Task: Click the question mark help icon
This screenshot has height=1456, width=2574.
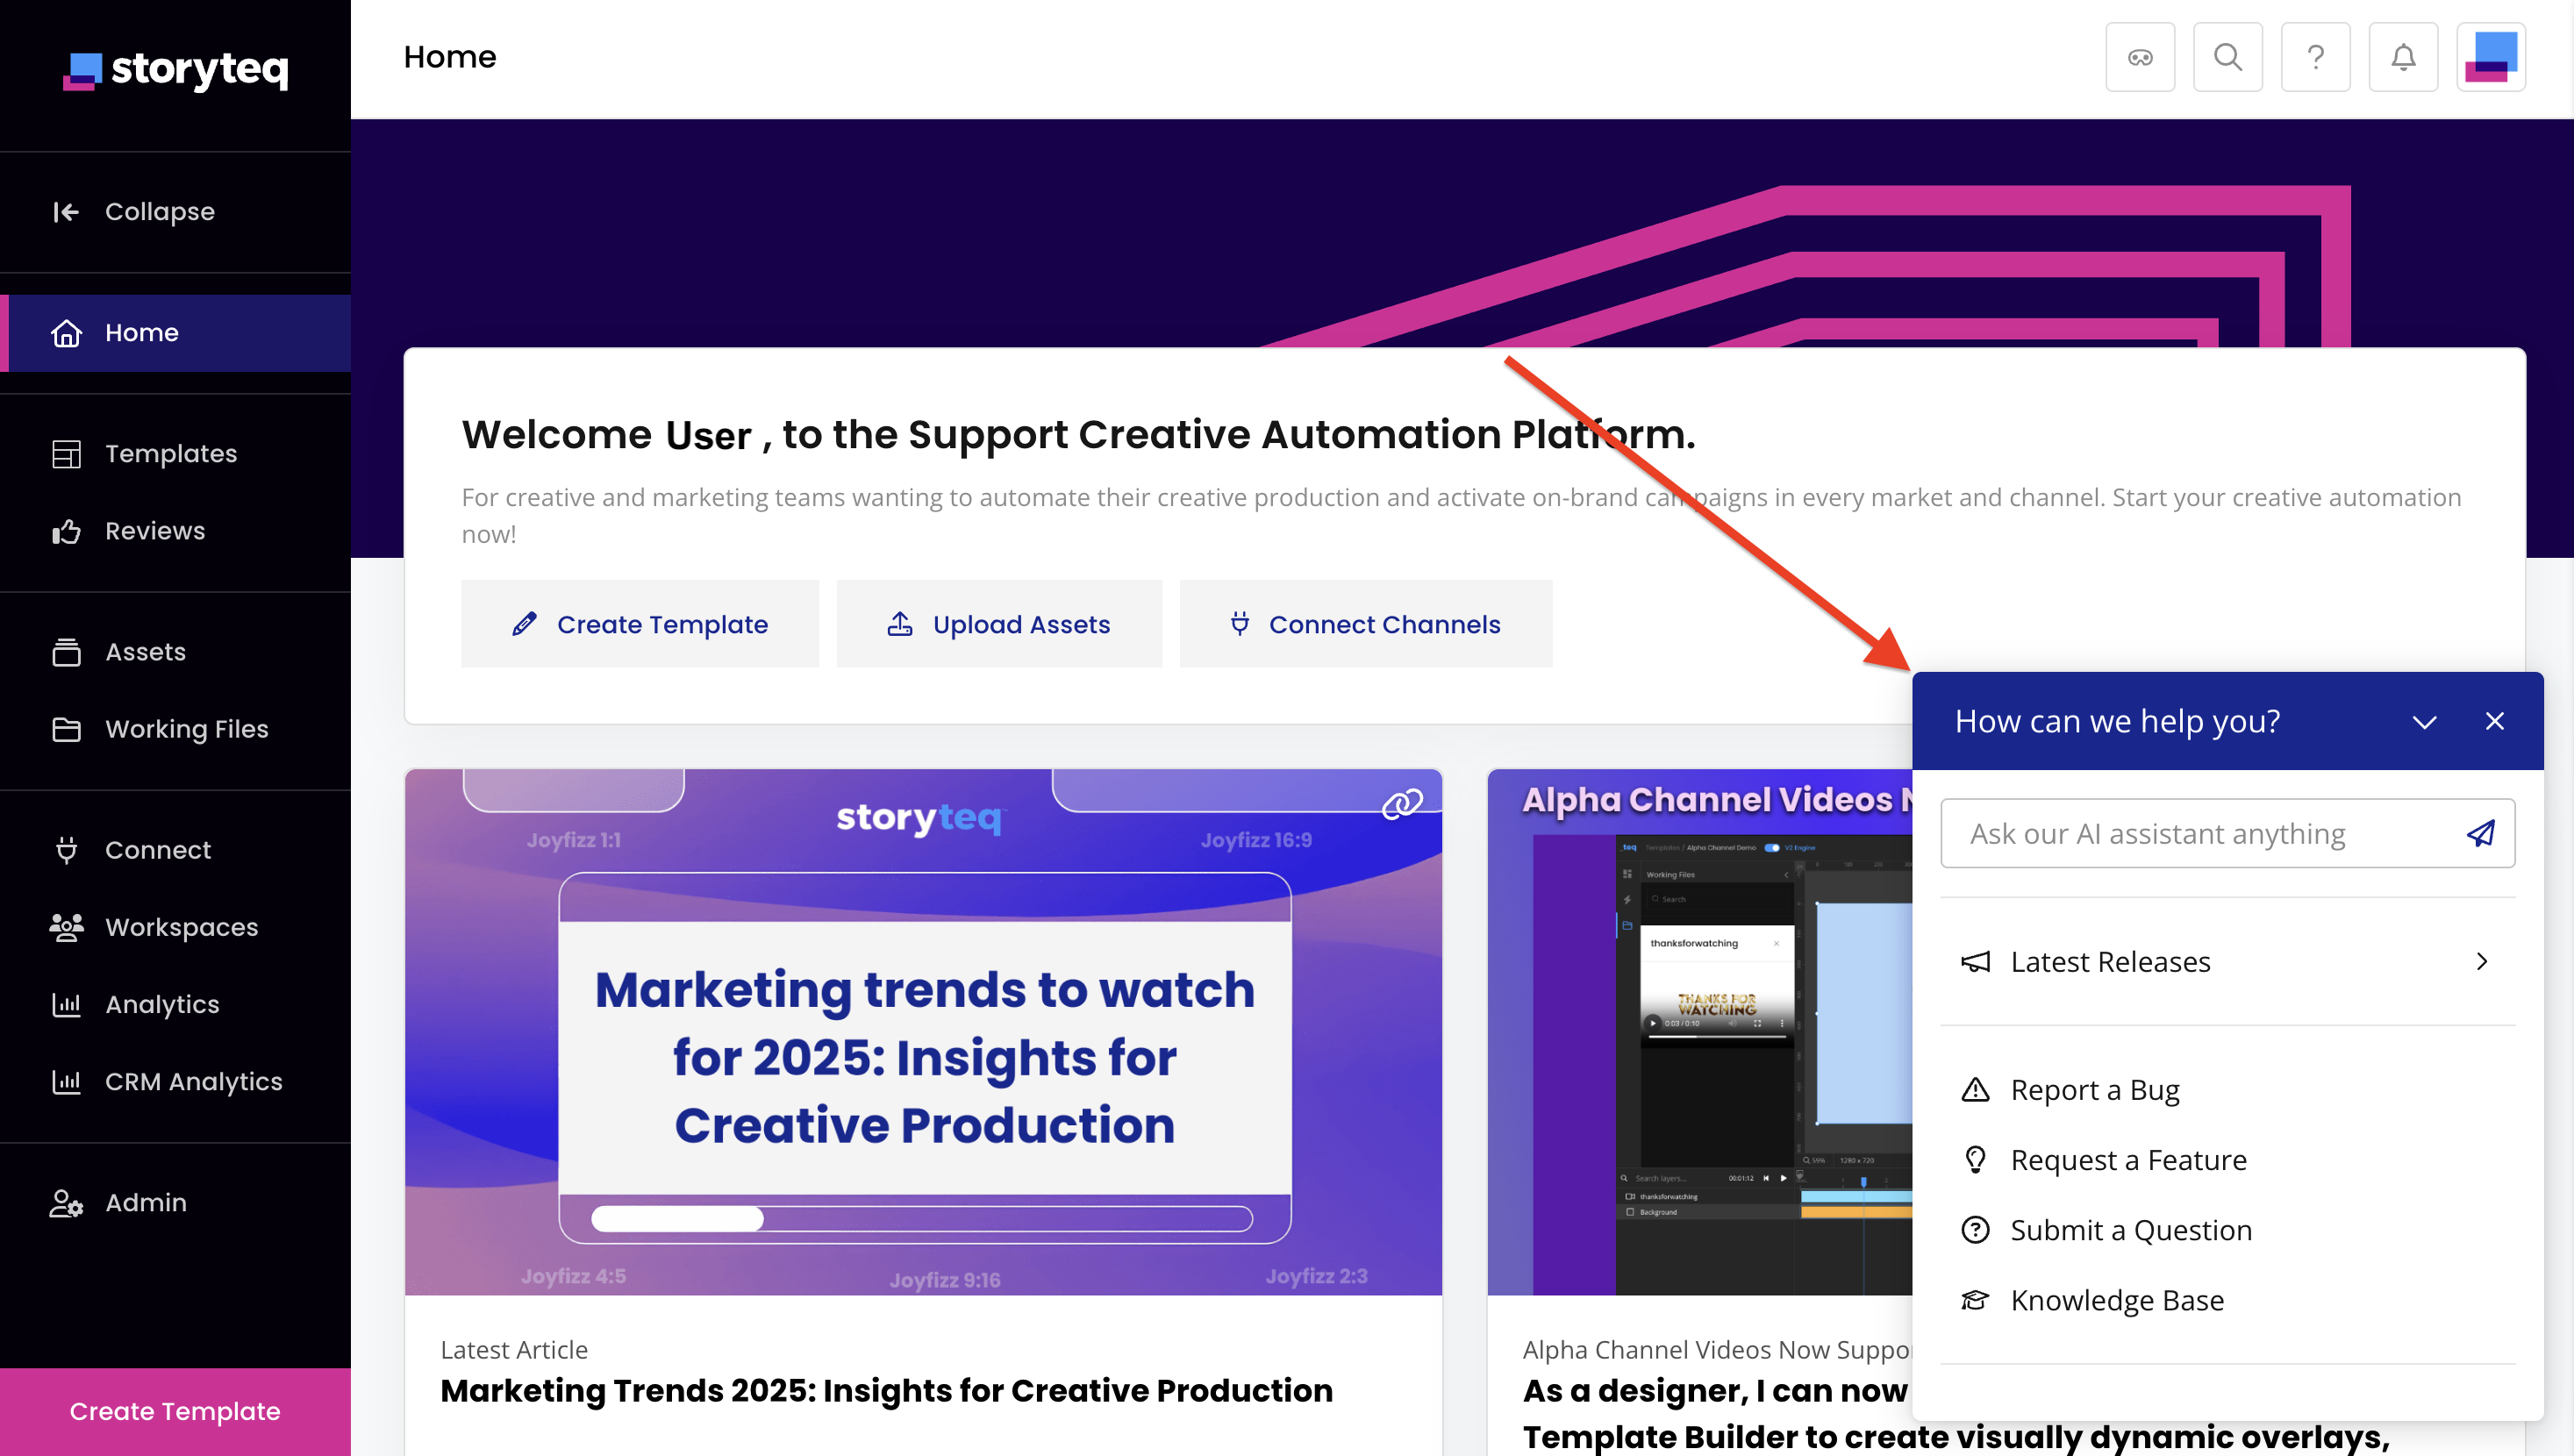Action: [2315, 57]
